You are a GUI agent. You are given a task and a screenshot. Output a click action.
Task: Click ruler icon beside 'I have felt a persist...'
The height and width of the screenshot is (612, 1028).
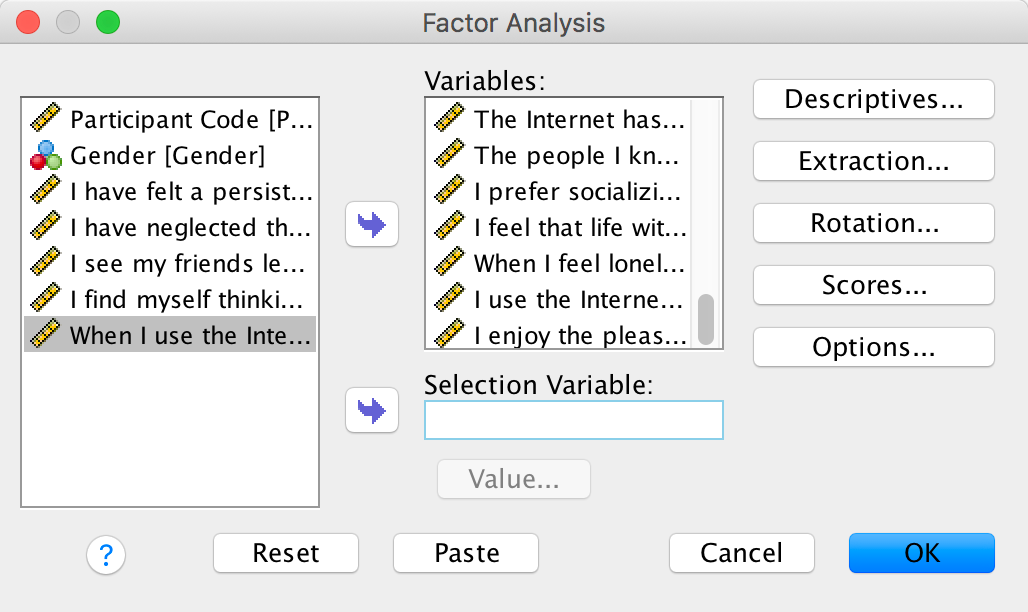coord(46,192)
